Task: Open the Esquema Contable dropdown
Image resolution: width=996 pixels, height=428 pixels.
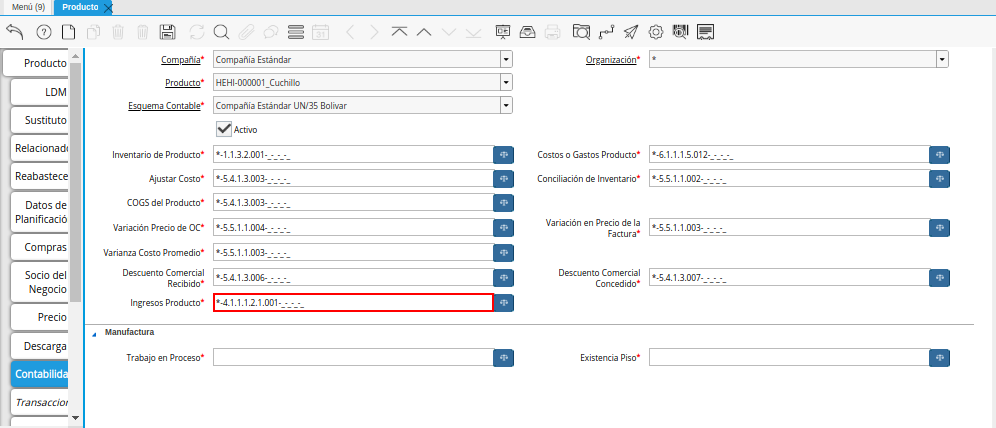Action: click(506, 105)
